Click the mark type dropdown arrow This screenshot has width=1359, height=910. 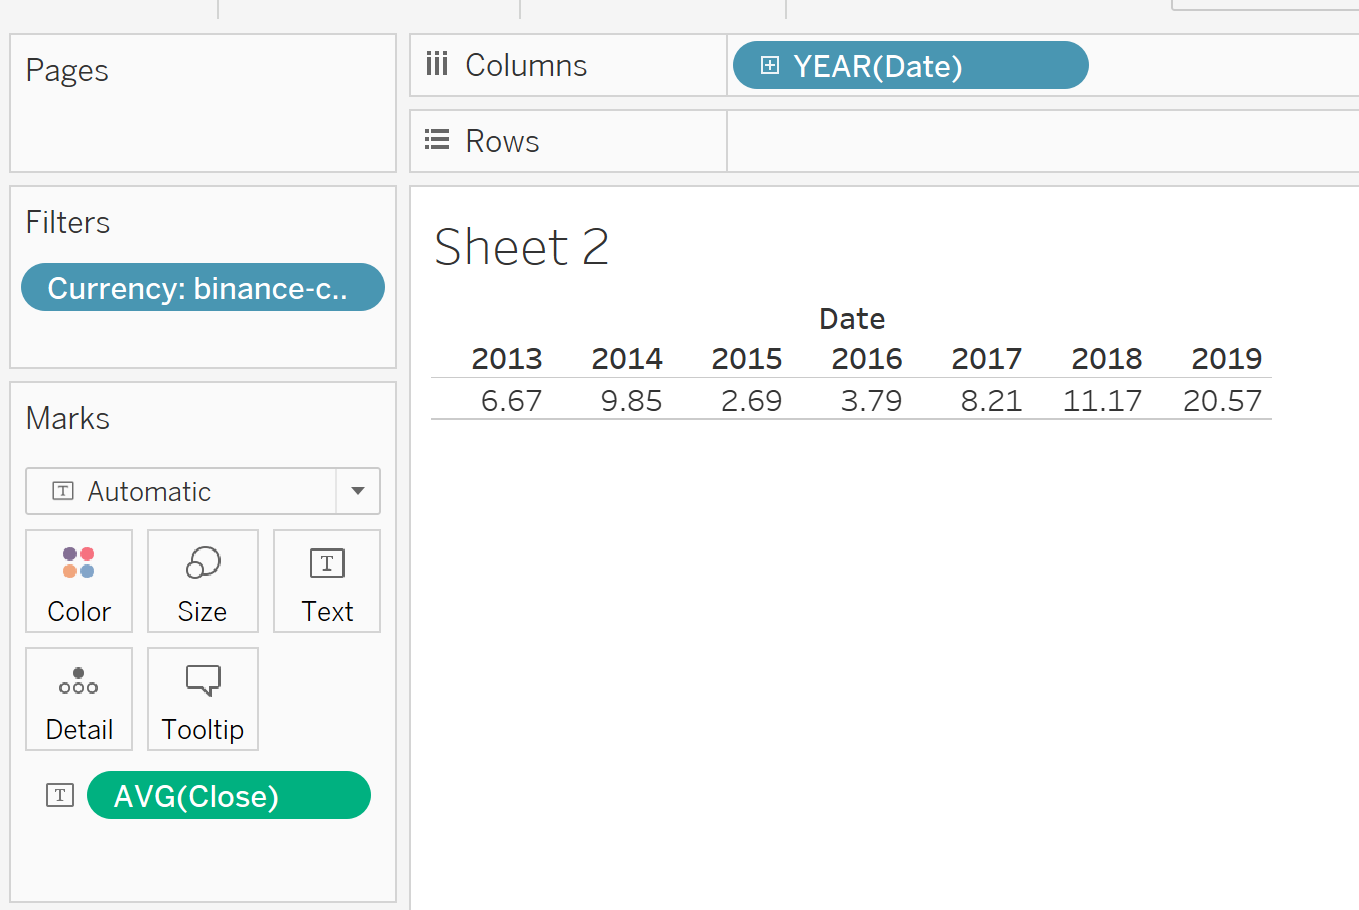358,491
